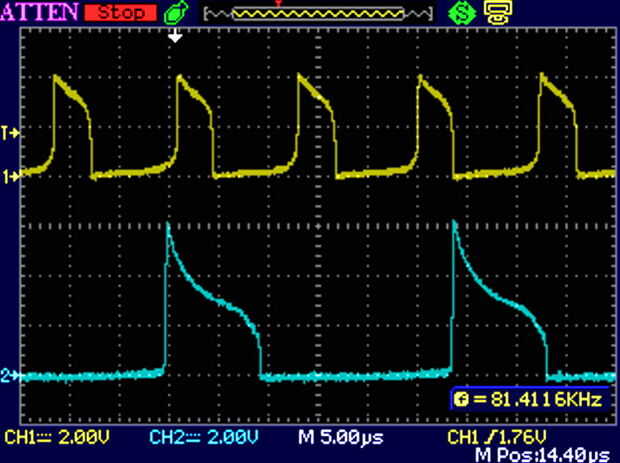Click the white trigger position arrow marker
This screenshot has width=620, height=463.
coord(175,36)
